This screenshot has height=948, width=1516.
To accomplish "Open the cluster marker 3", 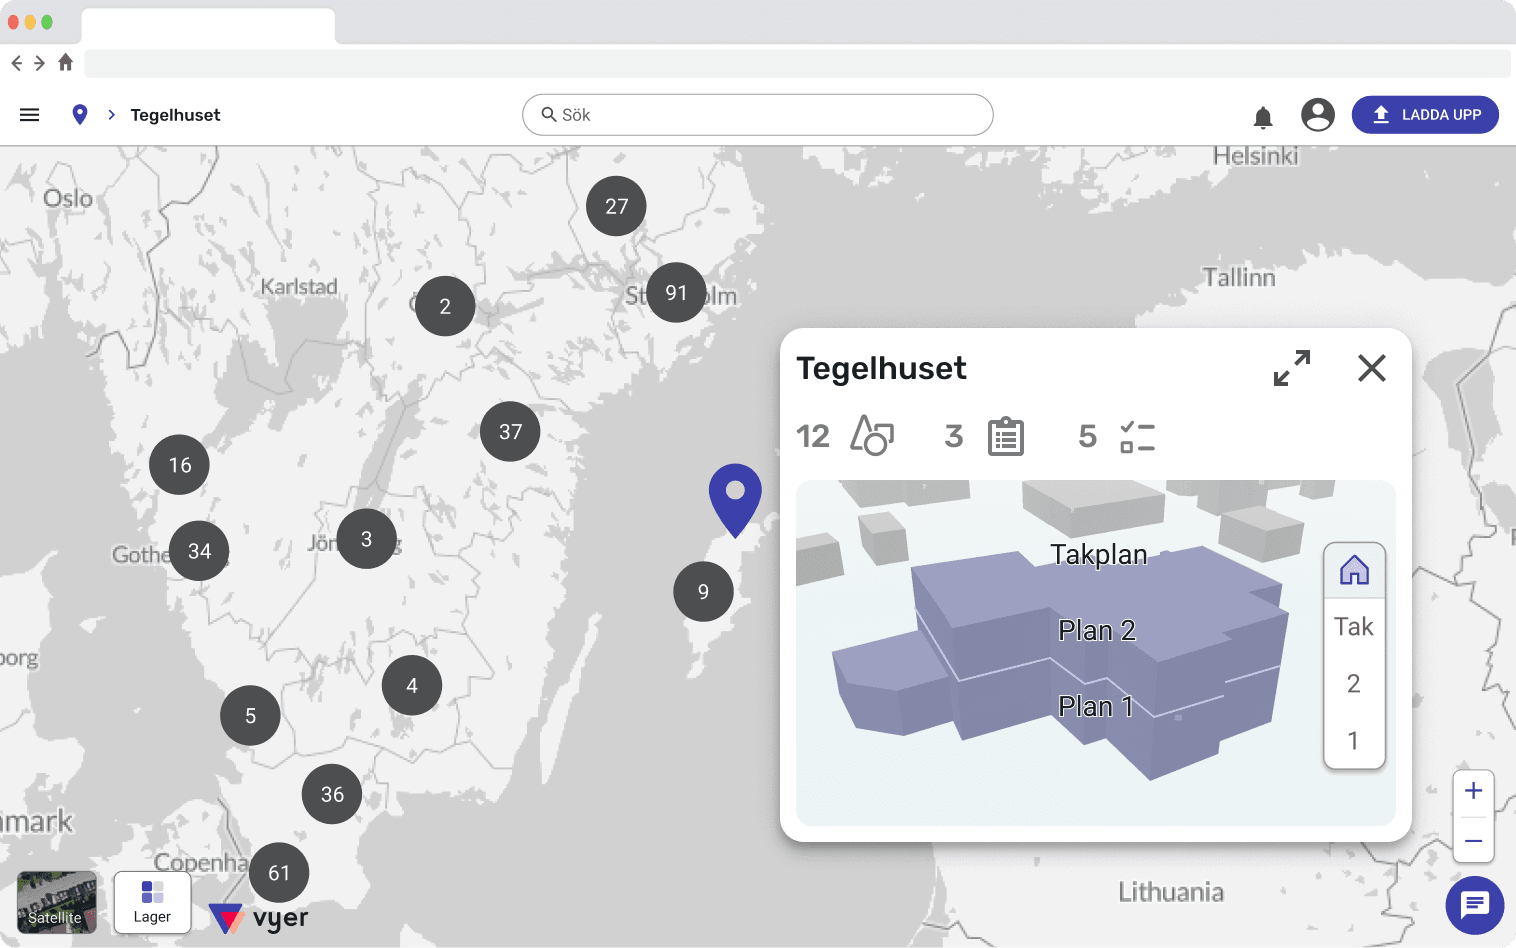I will 367,539.
